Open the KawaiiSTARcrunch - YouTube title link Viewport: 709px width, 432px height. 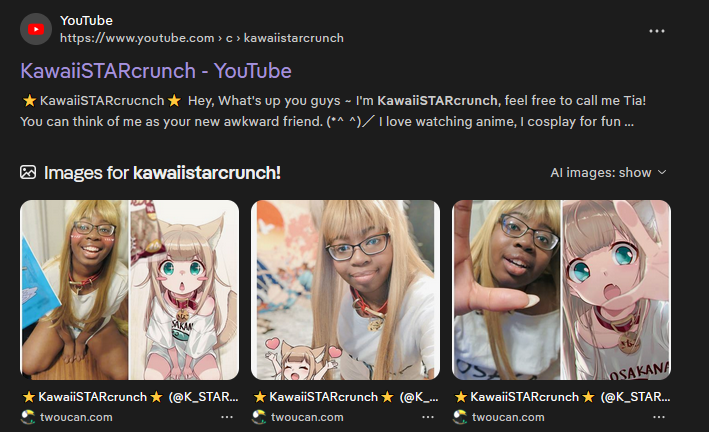click(156, 71)
